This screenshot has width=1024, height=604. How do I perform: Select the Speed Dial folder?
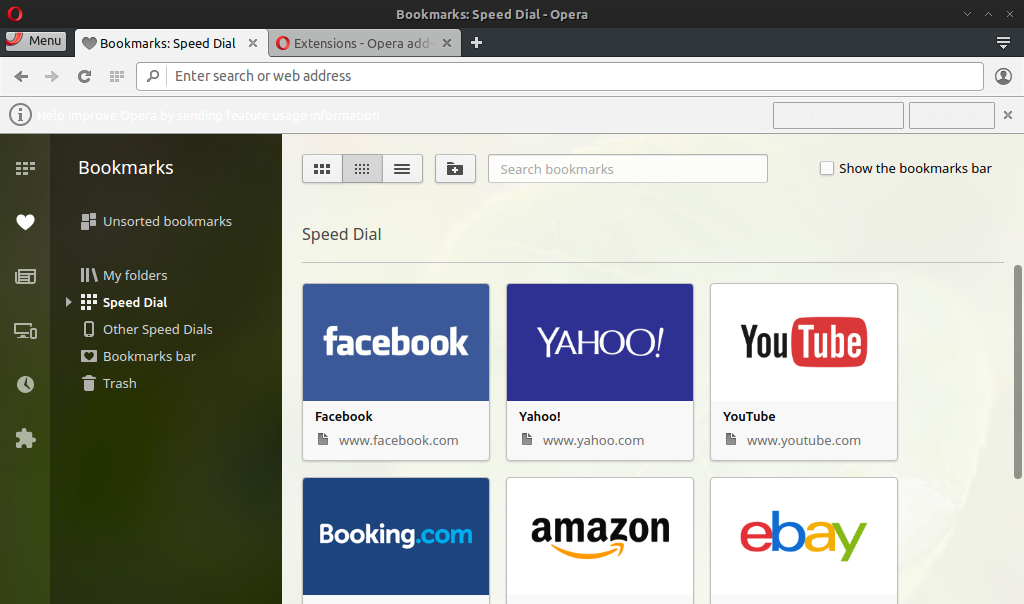tap(124, 302)
